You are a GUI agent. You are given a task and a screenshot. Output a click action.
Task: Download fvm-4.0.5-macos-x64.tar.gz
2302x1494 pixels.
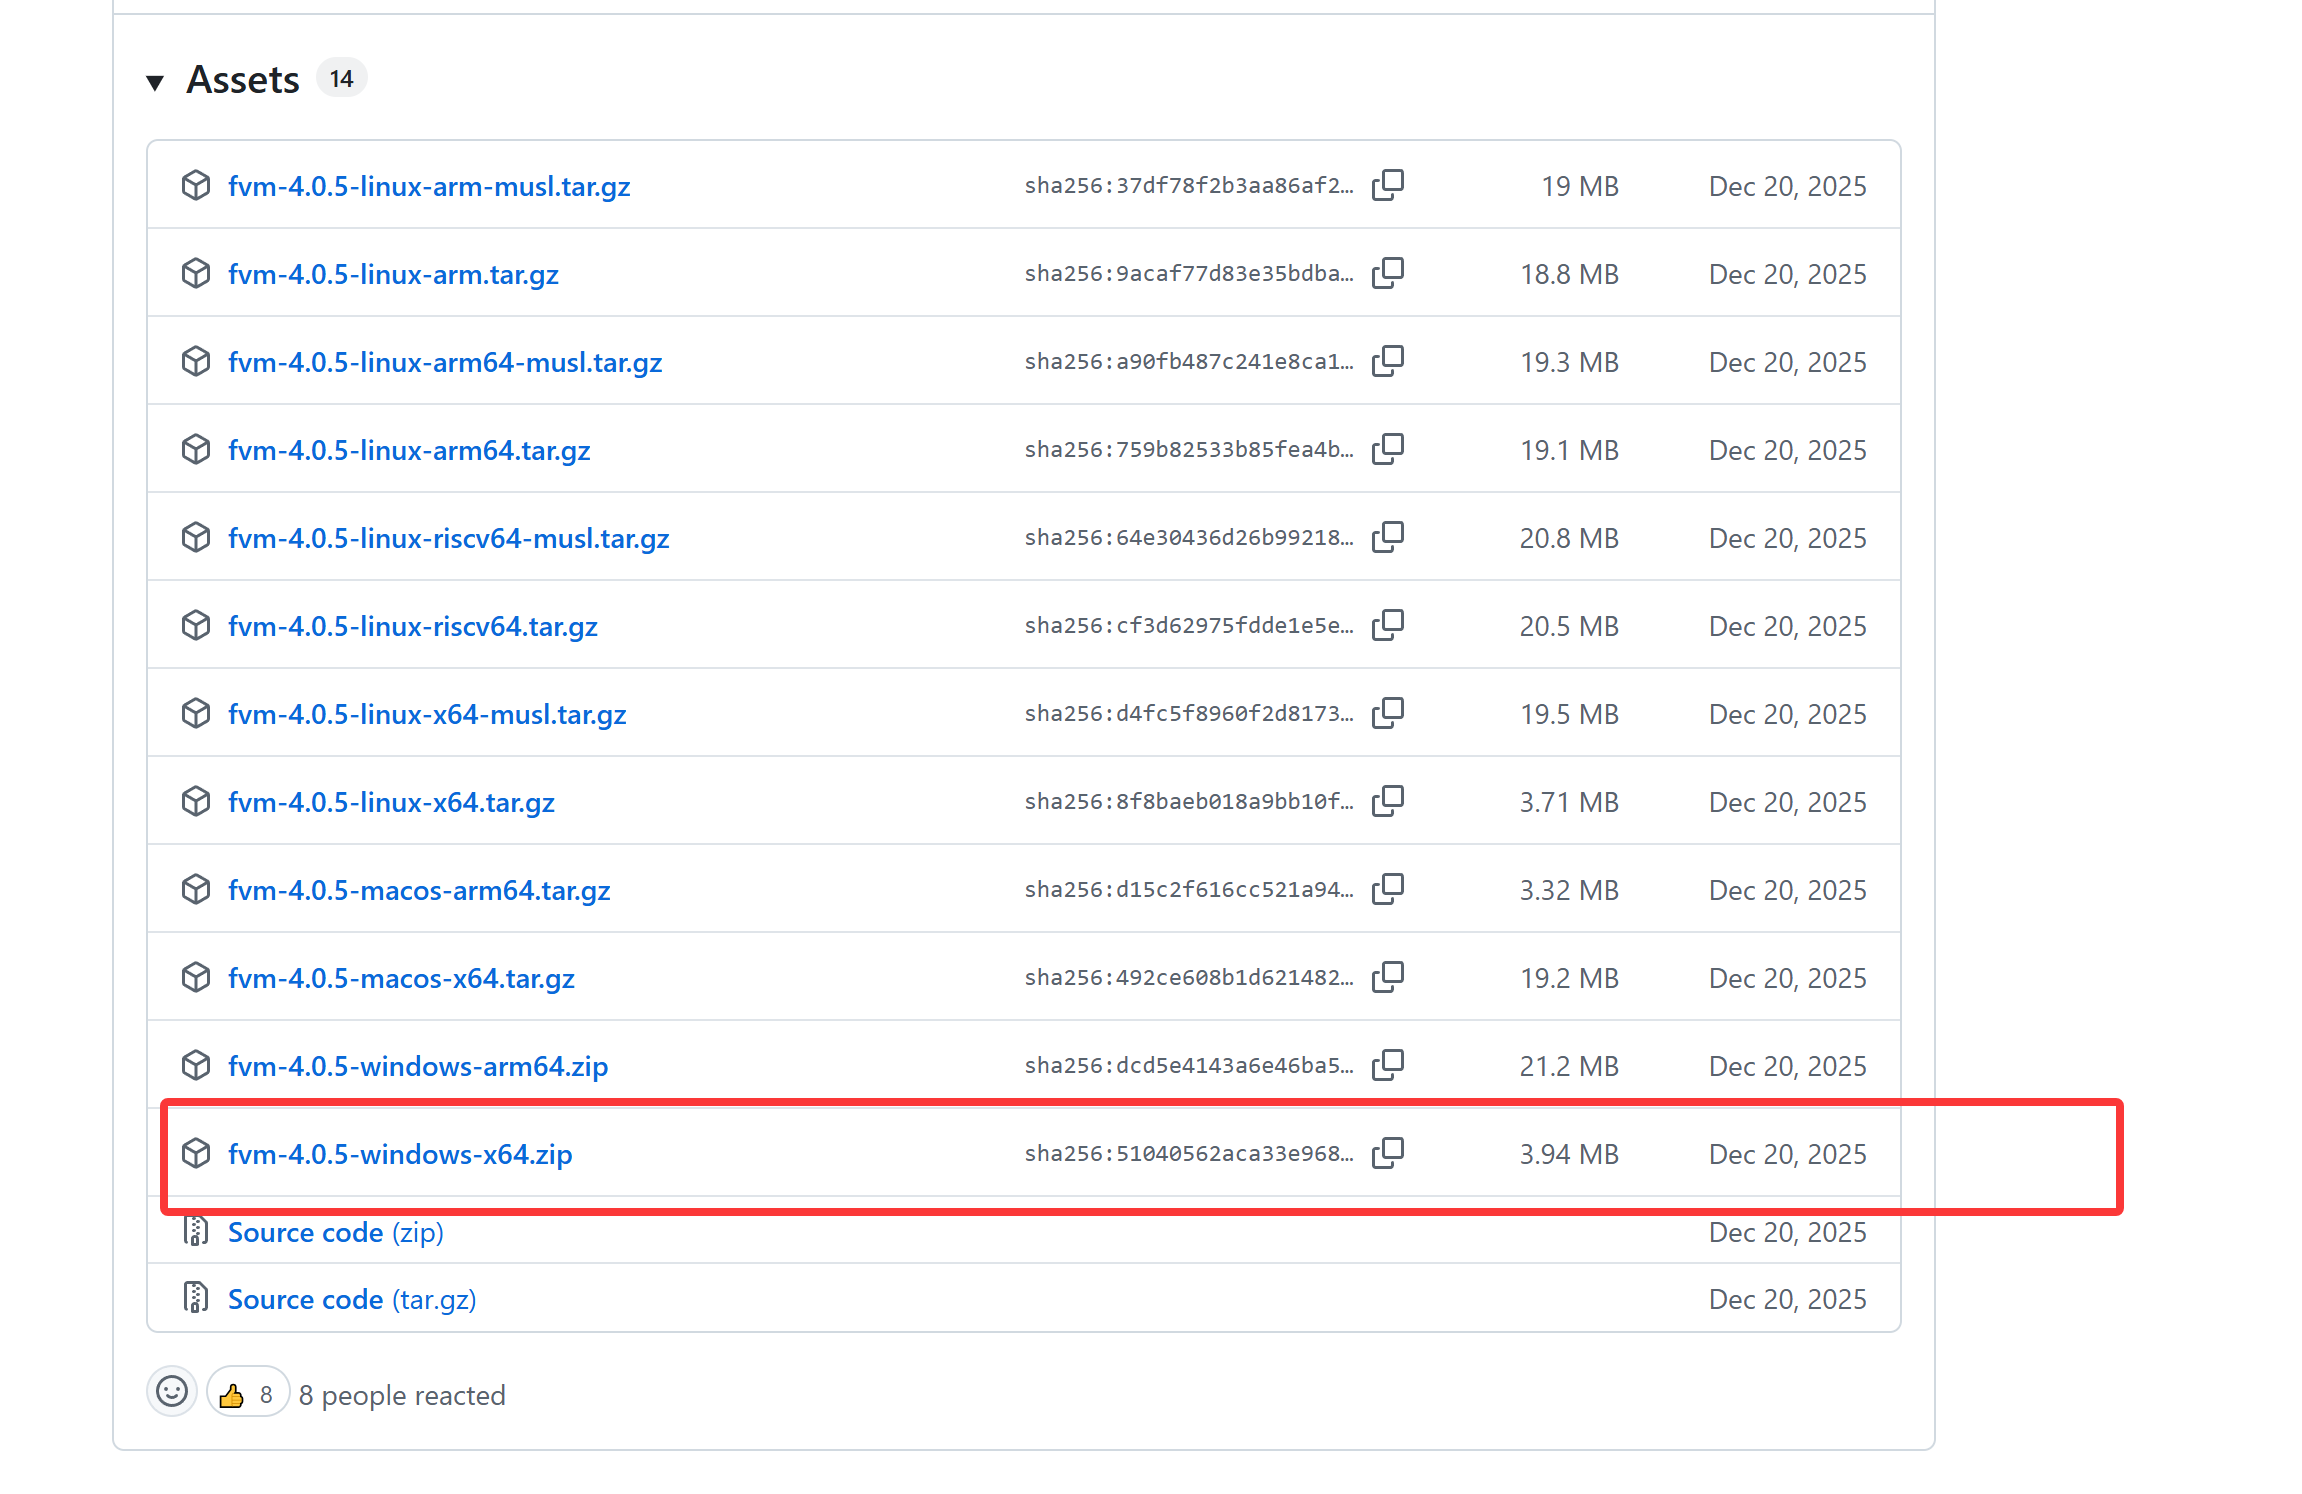click(401, 978)
